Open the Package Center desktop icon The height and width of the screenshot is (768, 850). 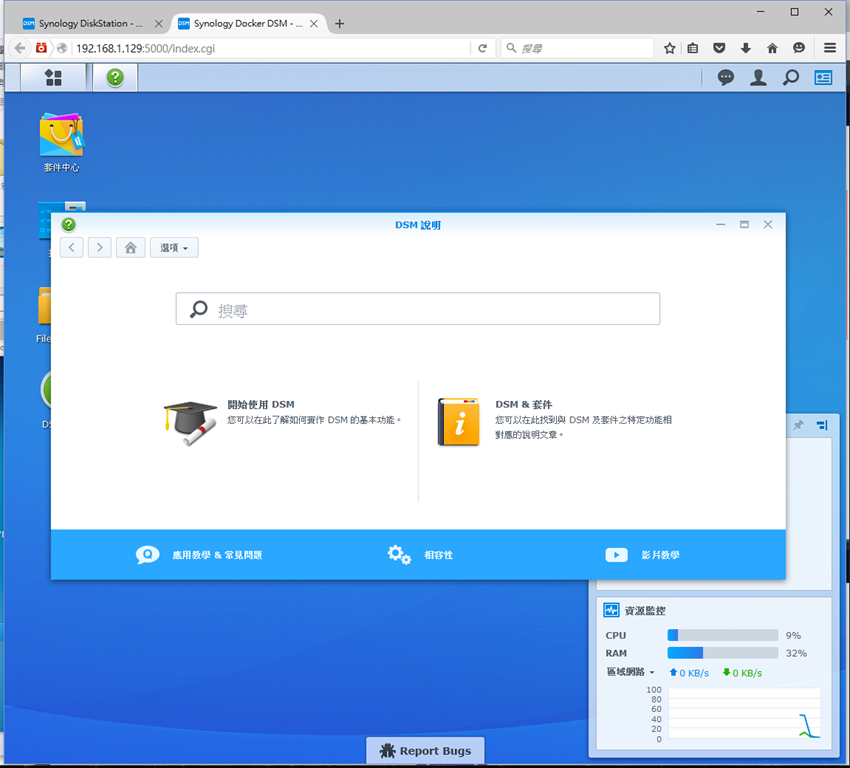tap(61, 143)
